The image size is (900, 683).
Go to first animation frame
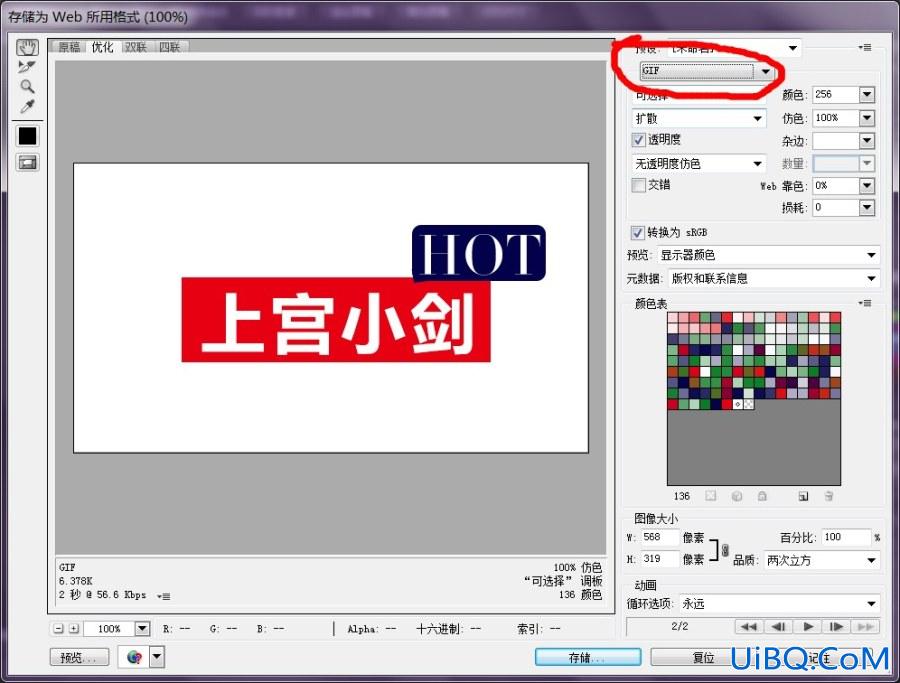click(749, 627)
